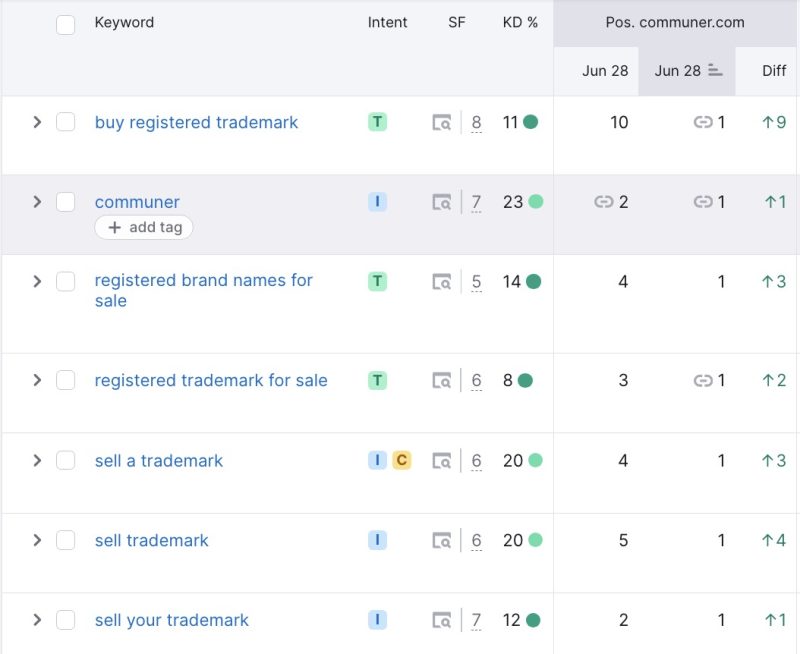Open the buy registered trademark keyword link
Image resolution: width=800 pixels, height=654 pixels.
[196, 122]
